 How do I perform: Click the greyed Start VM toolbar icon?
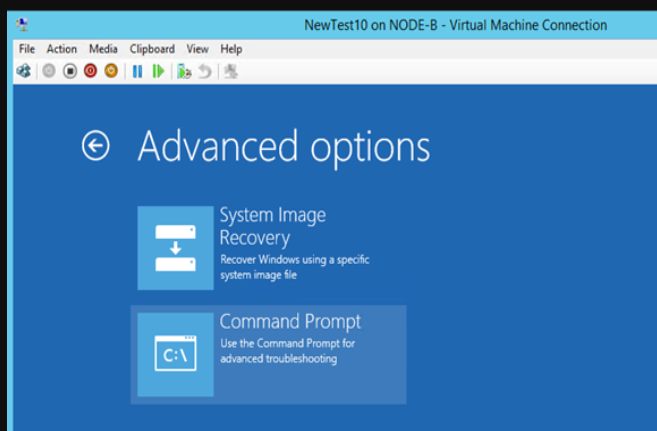tap(49, 71)
